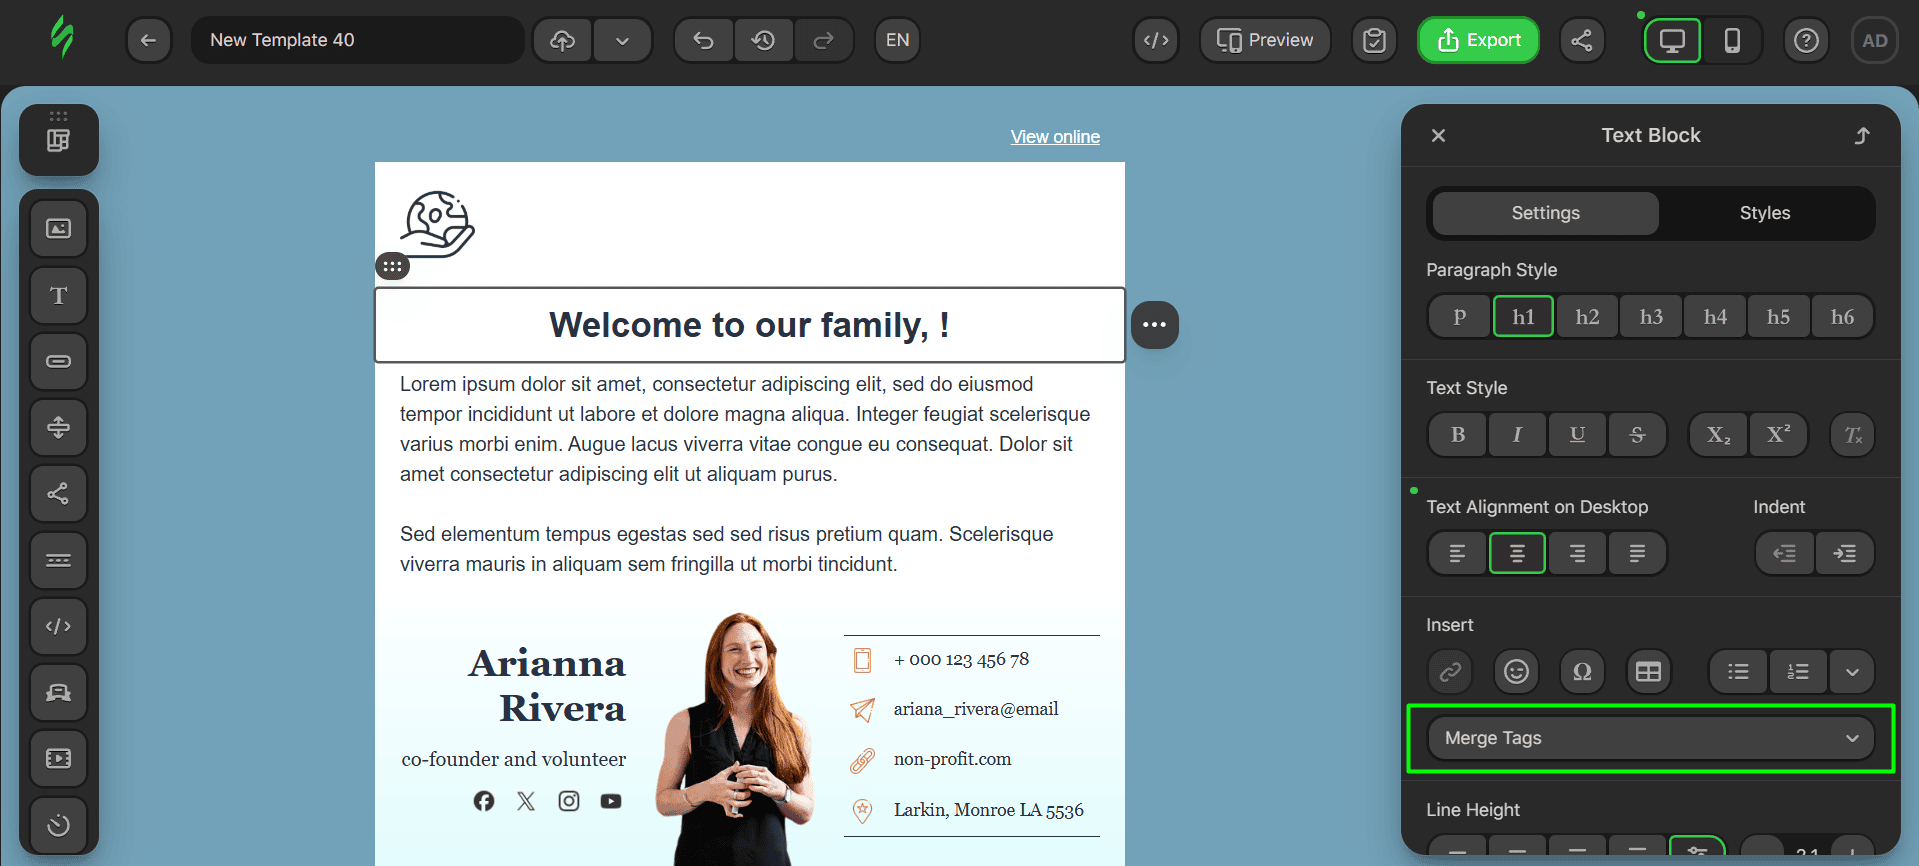This screenshot has width=1919, height=866.
Task: Expand list style options chevron
Action: pyautogui.click(x=1852, y=672)
